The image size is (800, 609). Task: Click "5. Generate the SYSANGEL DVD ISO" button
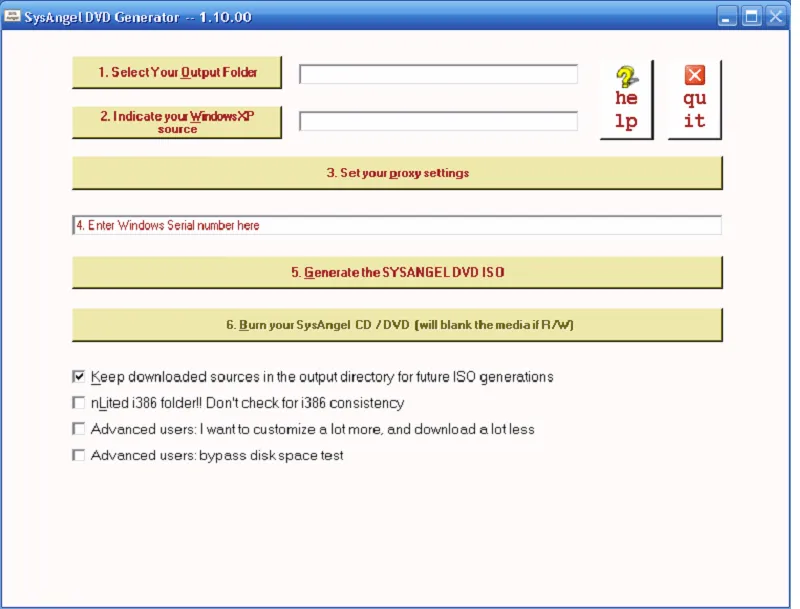(396, 272)
